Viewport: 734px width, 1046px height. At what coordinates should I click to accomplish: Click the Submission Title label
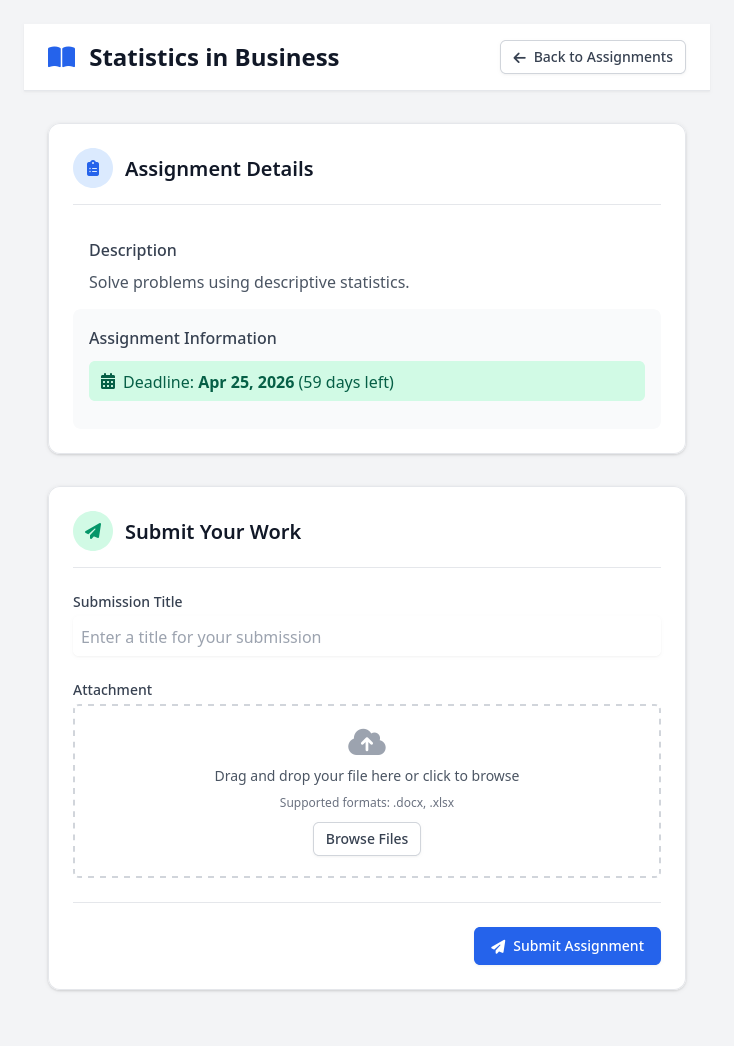[x=128, y=602]
